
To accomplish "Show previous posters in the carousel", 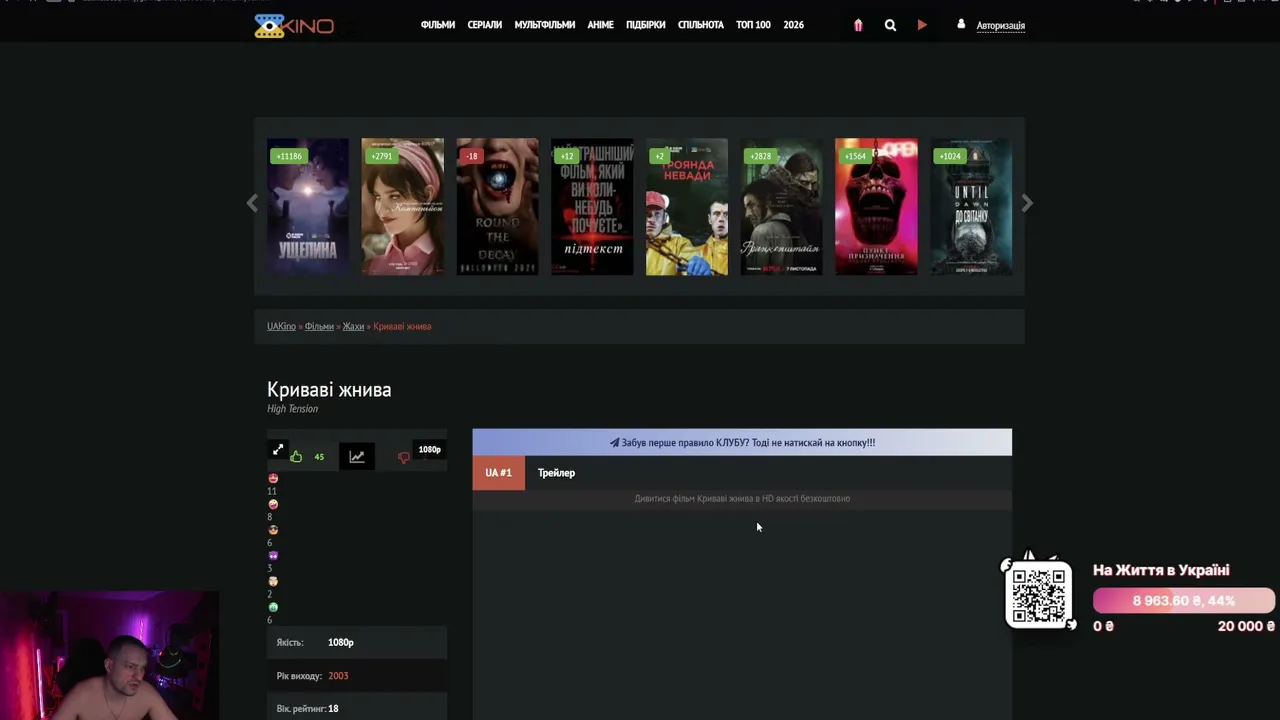I will coord(252,203).
